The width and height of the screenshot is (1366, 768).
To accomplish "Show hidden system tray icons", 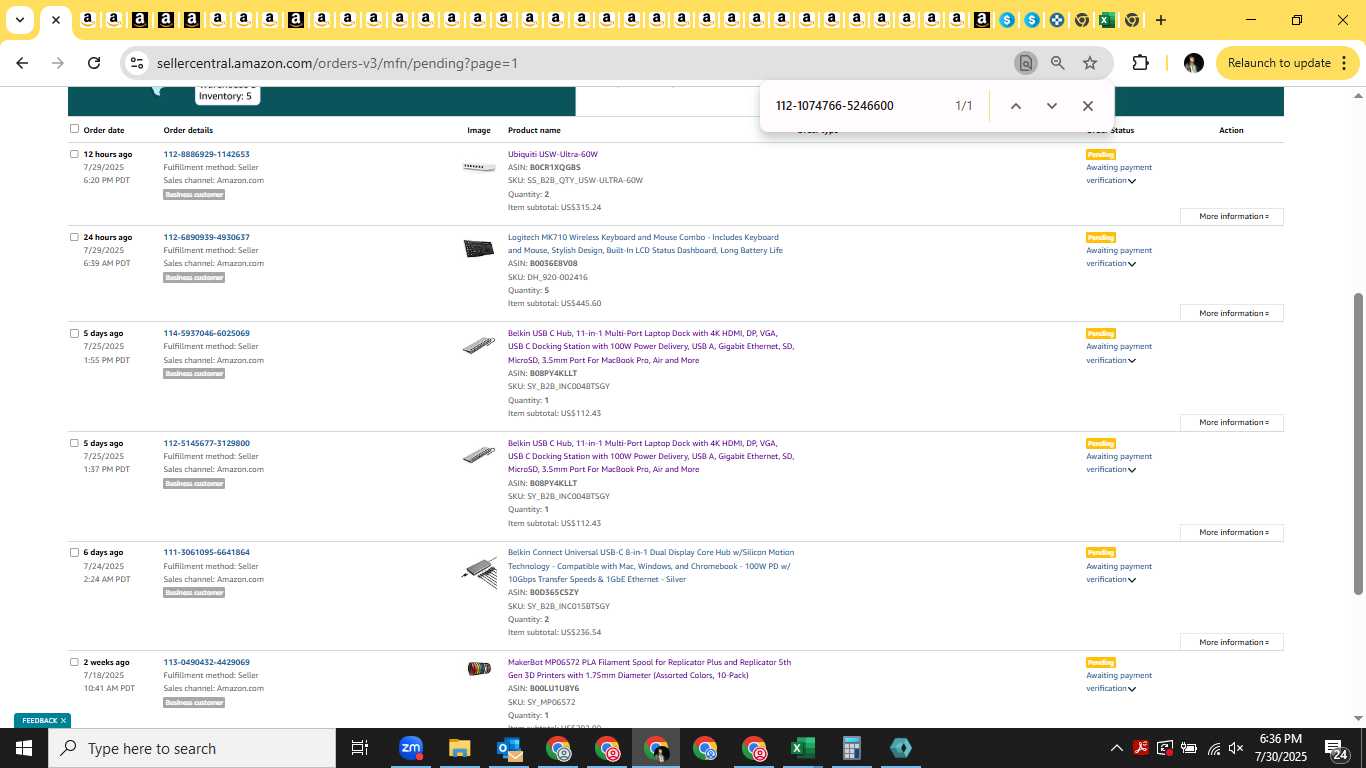I will pos(1116,748).
